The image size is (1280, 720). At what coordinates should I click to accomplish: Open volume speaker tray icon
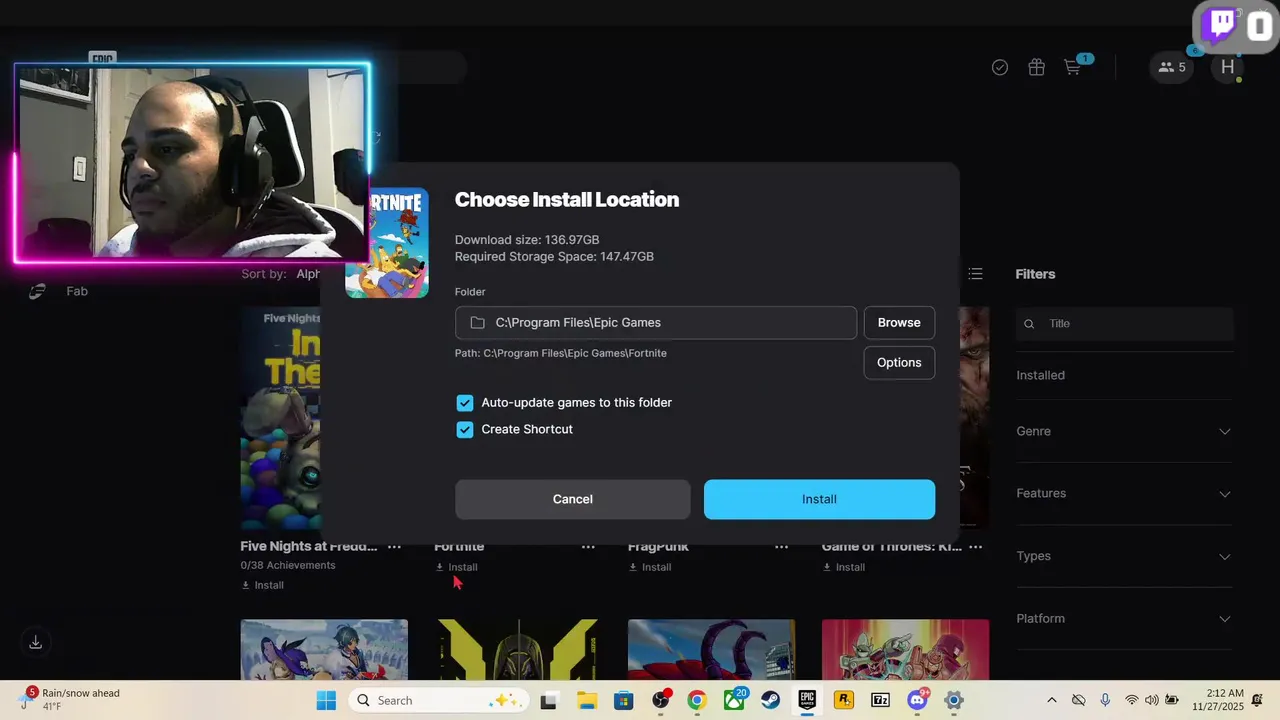pyautogui.click(x=1152, y=701)
